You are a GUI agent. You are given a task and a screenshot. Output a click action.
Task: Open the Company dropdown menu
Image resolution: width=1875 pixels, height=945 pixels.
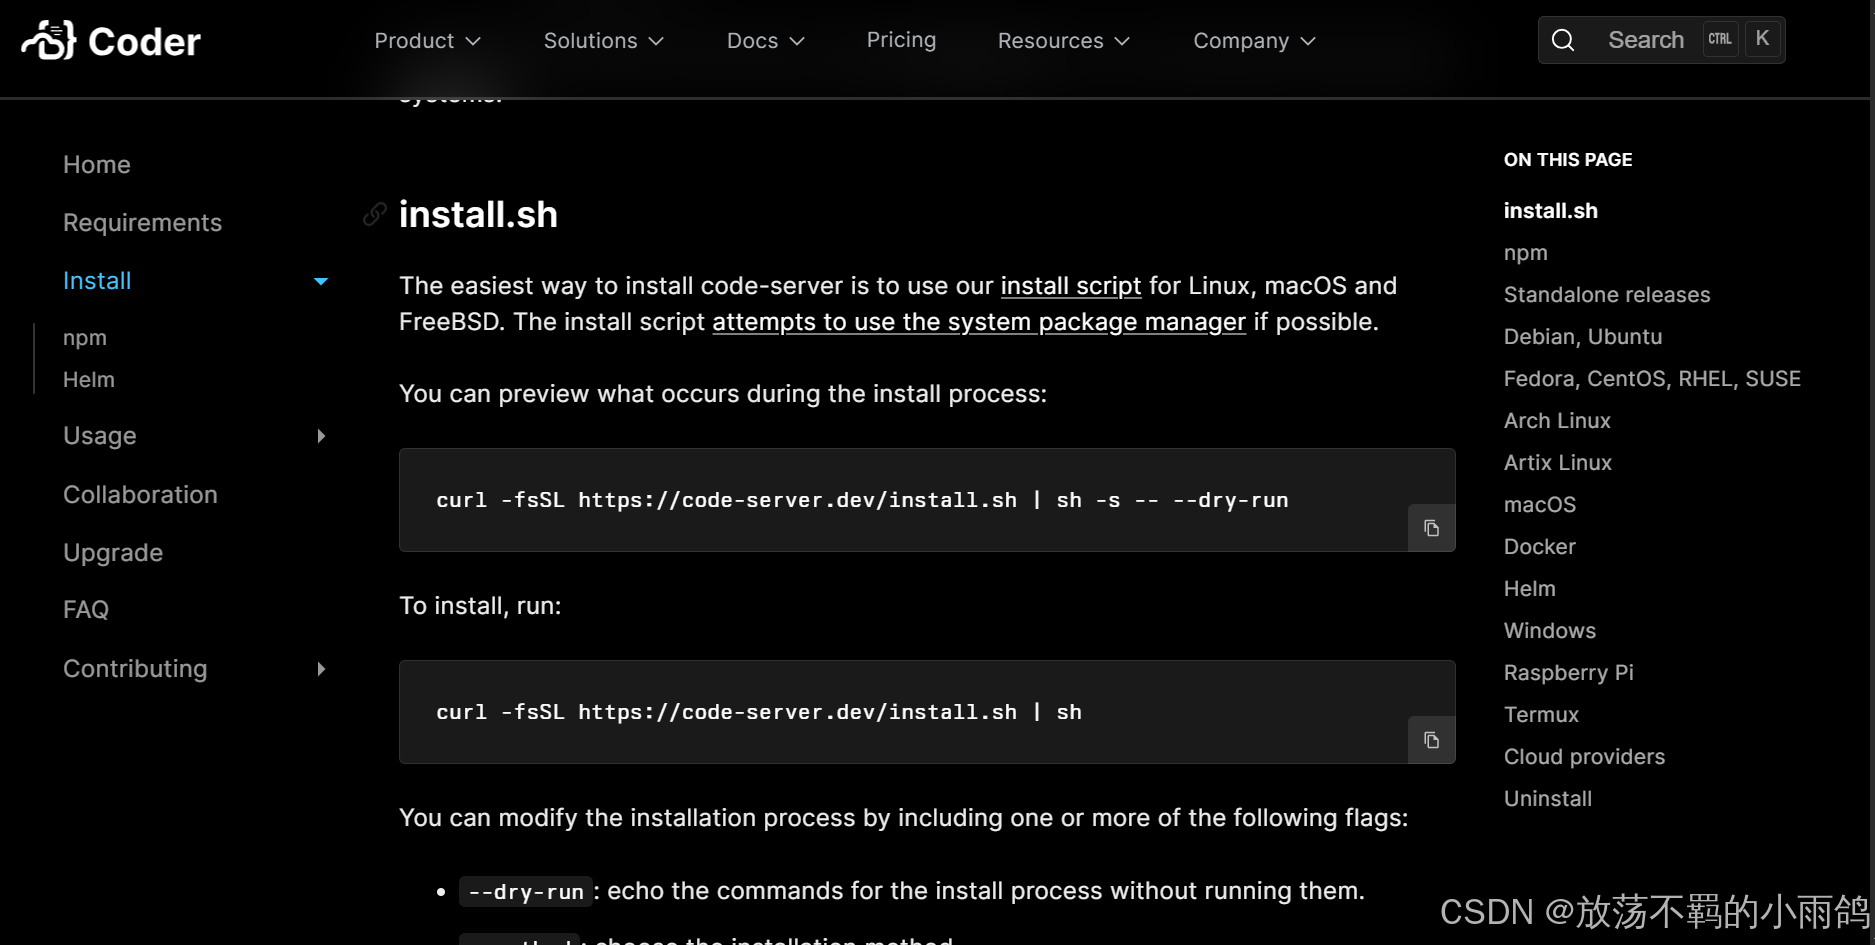click(1255, 41)
